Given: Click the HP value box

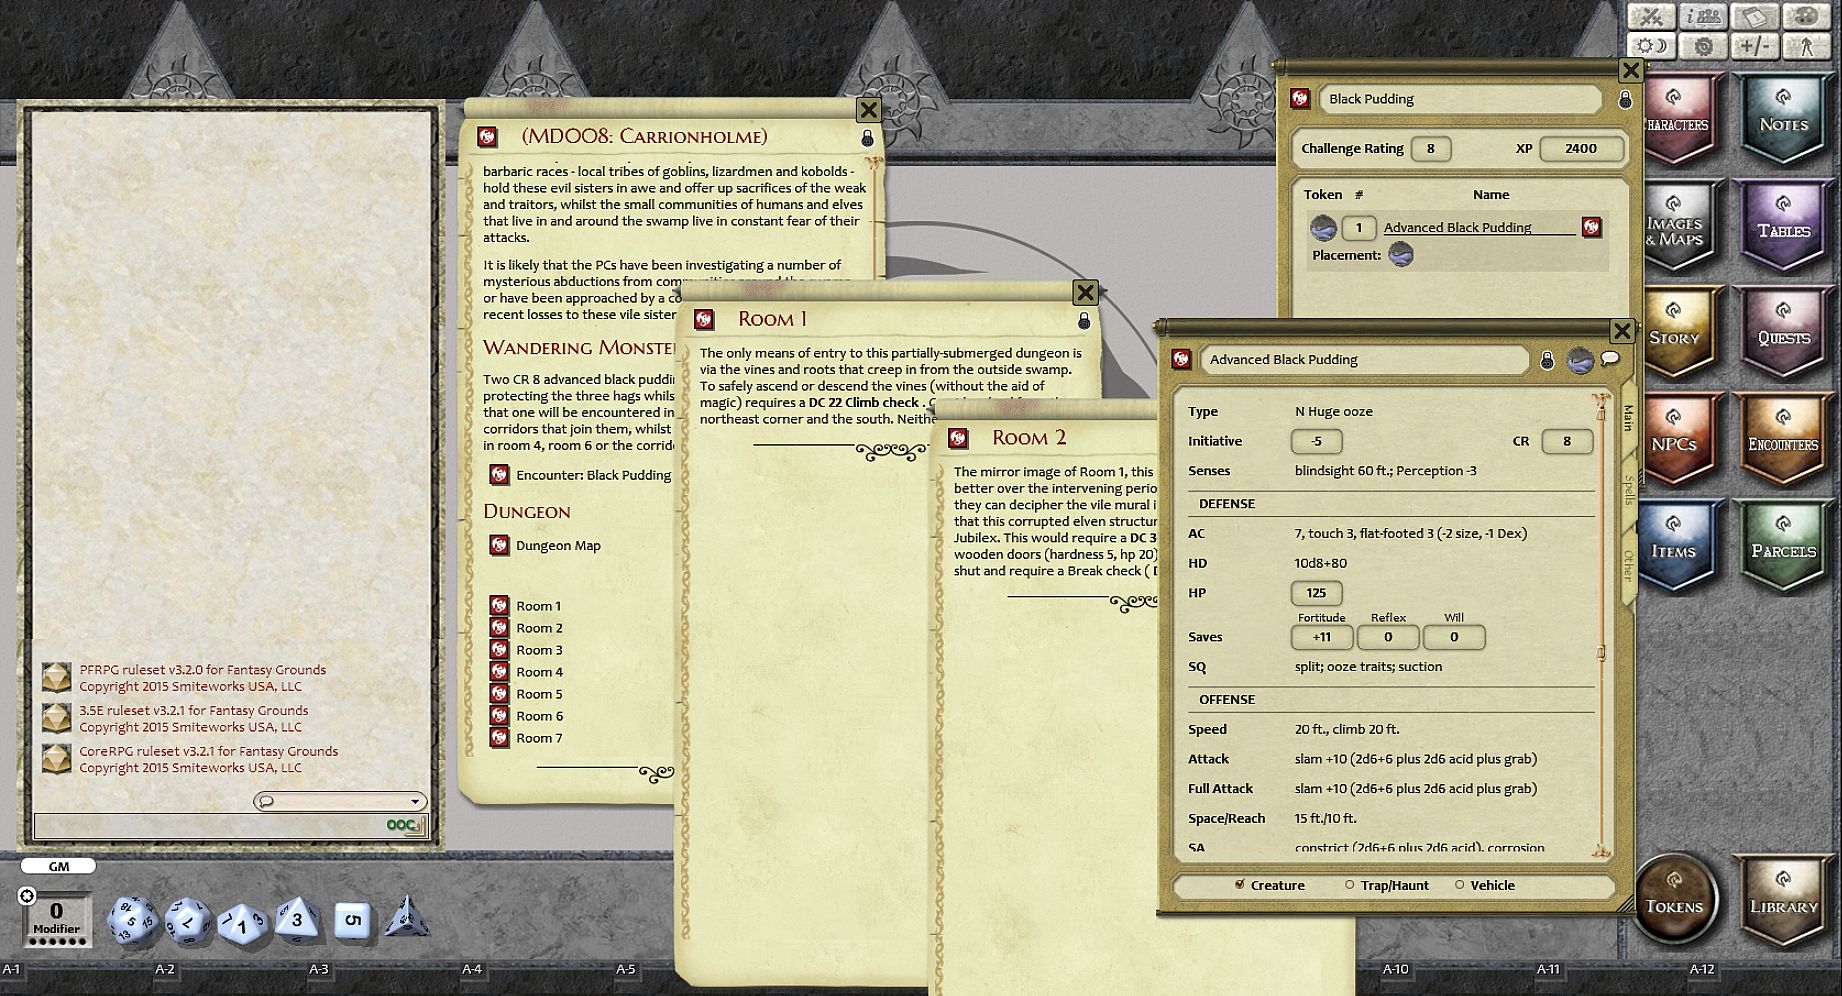Looking at the screenshot, I should coord(1316,593).
